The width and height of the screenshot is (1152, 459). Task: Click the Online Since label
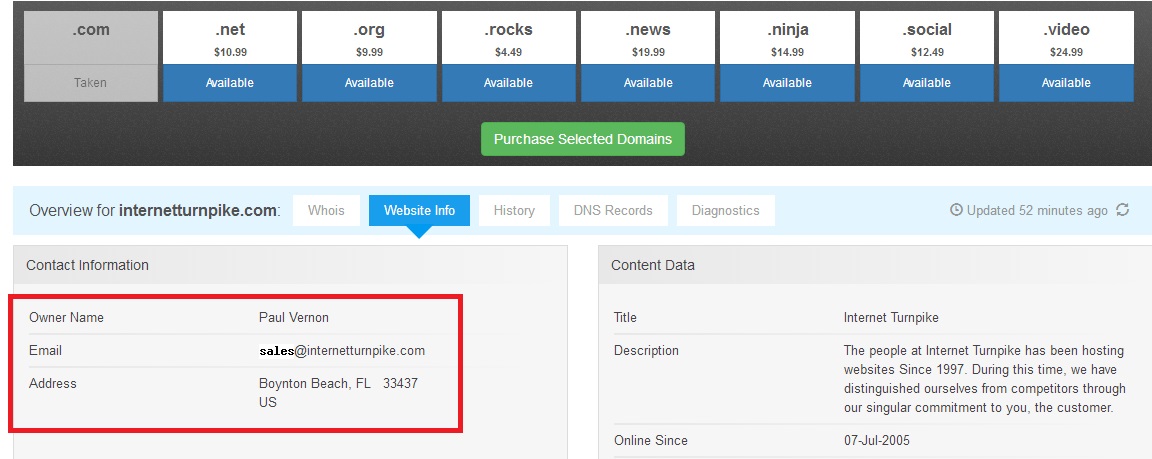pyautogui.click(x=651, y=441)
